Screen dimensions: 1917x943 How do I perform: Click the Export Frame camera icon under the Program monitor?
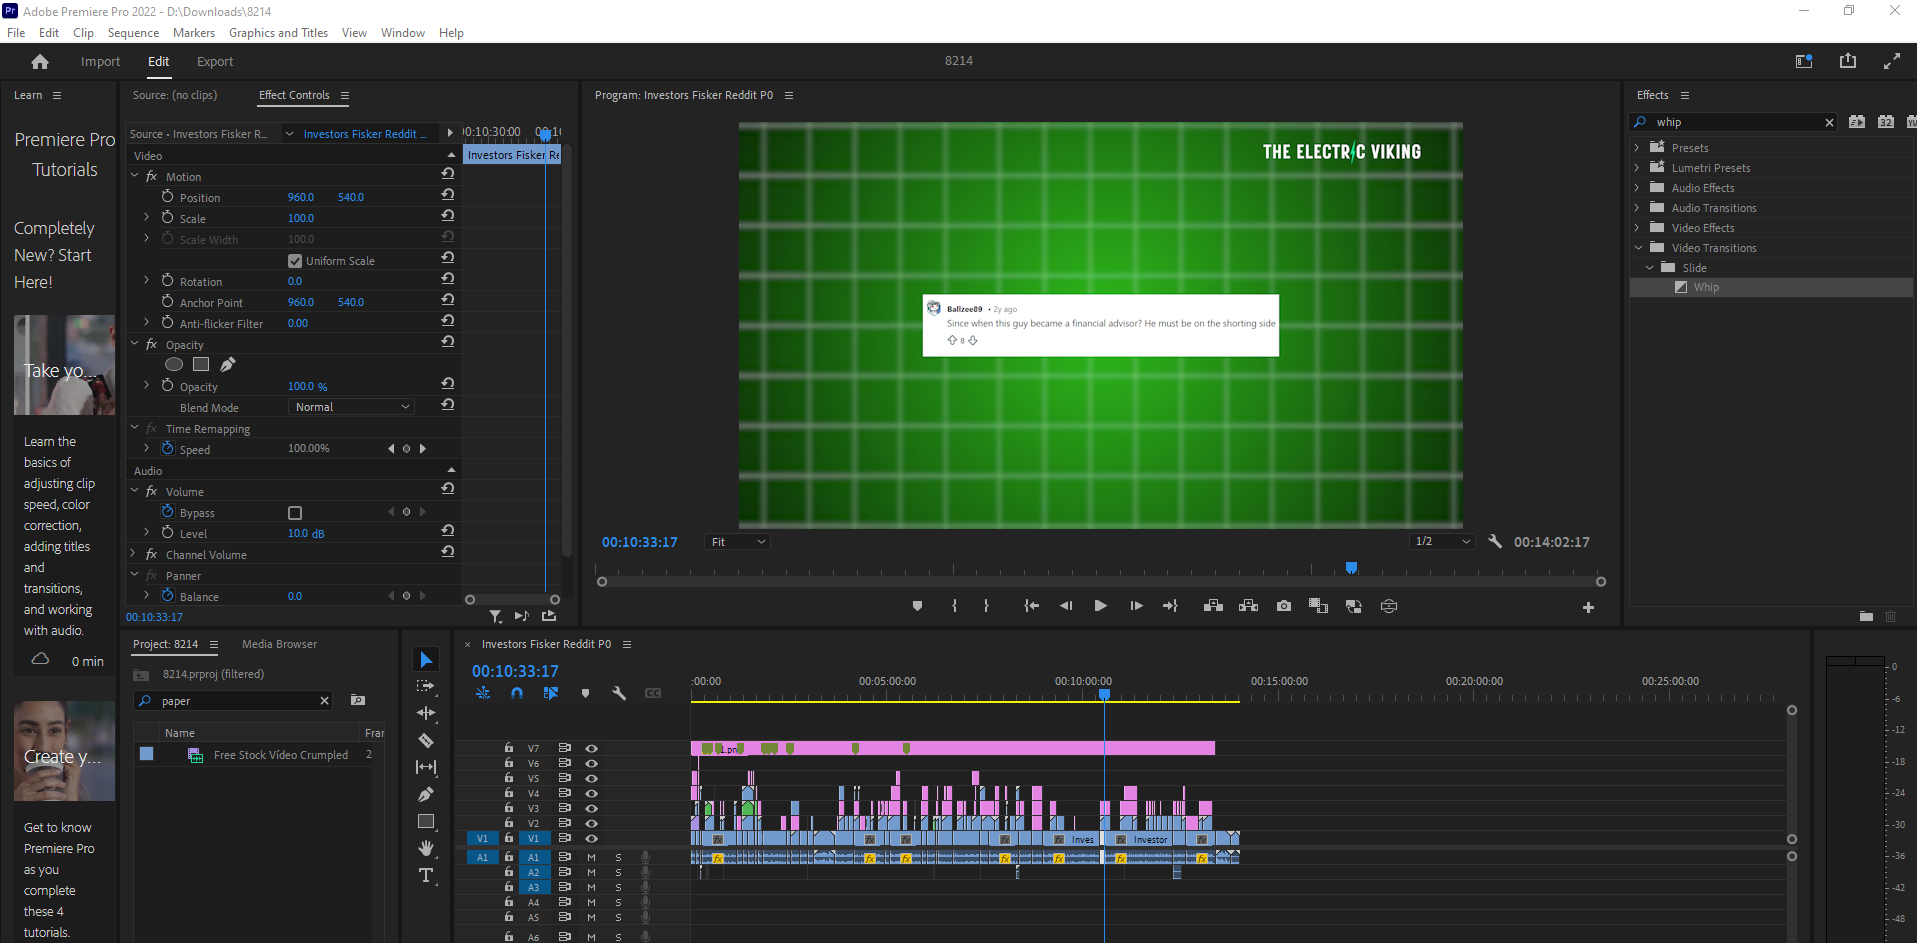click(1284, 605)
